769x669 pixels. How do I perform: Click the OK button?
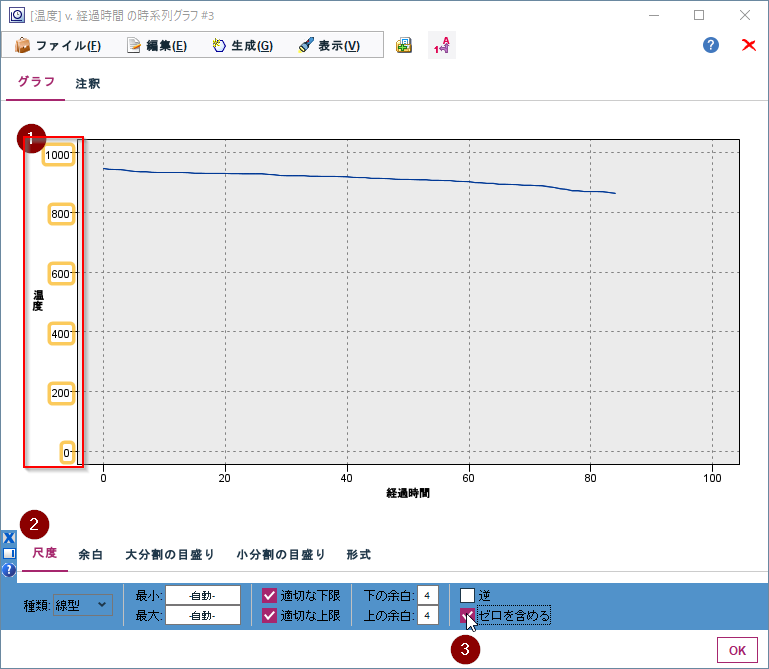[x=737, y=650]
